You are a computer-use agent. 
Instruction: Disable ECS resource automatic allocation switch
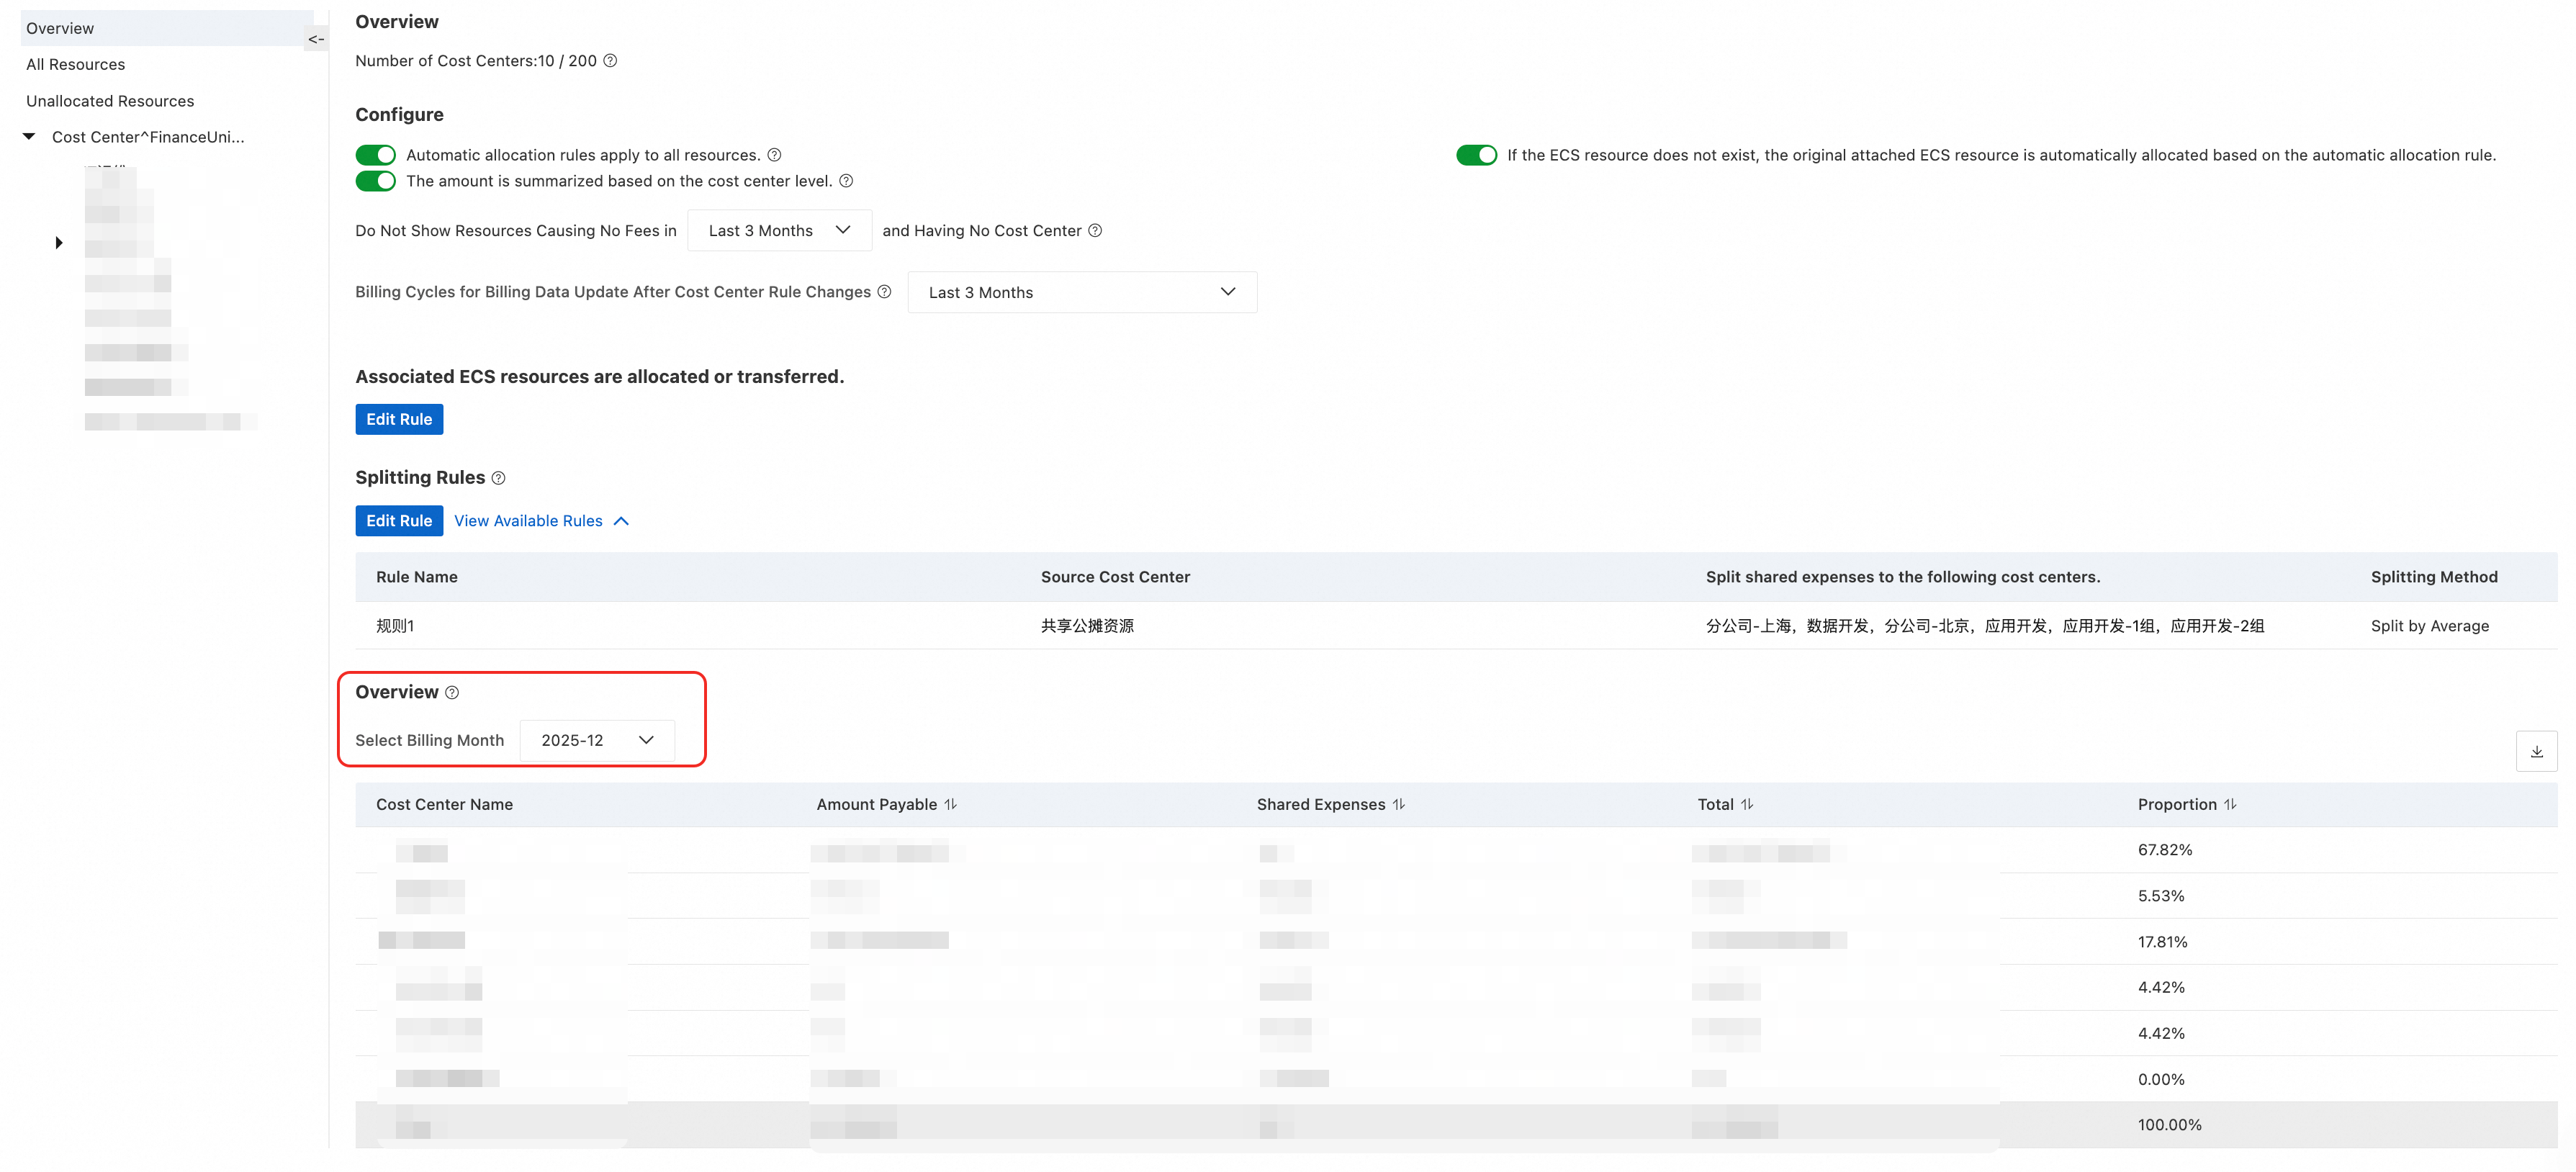(1476, 155)
